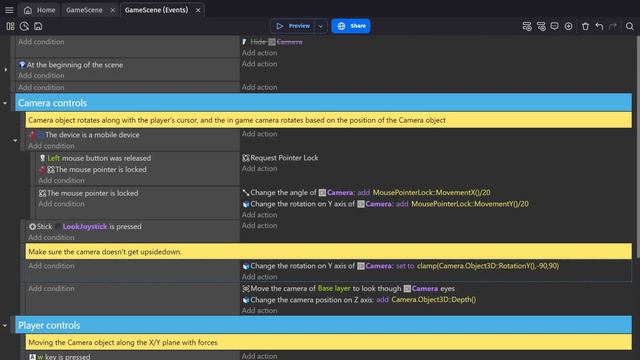The image size is (640, 360).
Task: Toggle inverted condition on mouse pointer is locked
Action: click(x=42, y=170)
